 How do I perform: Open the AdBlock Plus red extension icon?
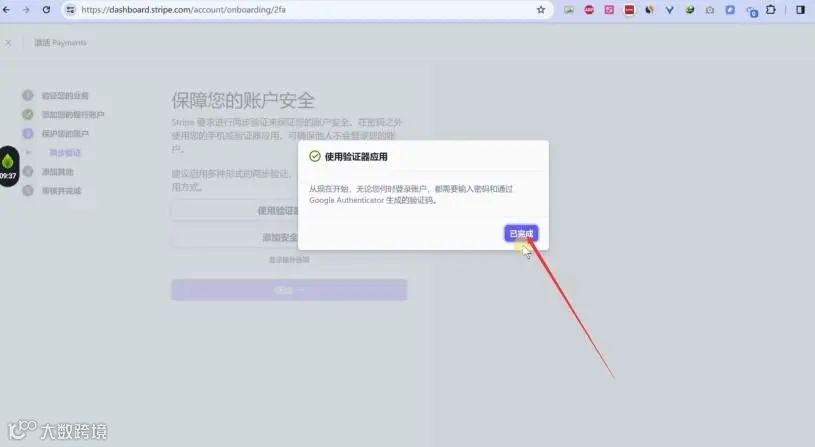[589, 10]
